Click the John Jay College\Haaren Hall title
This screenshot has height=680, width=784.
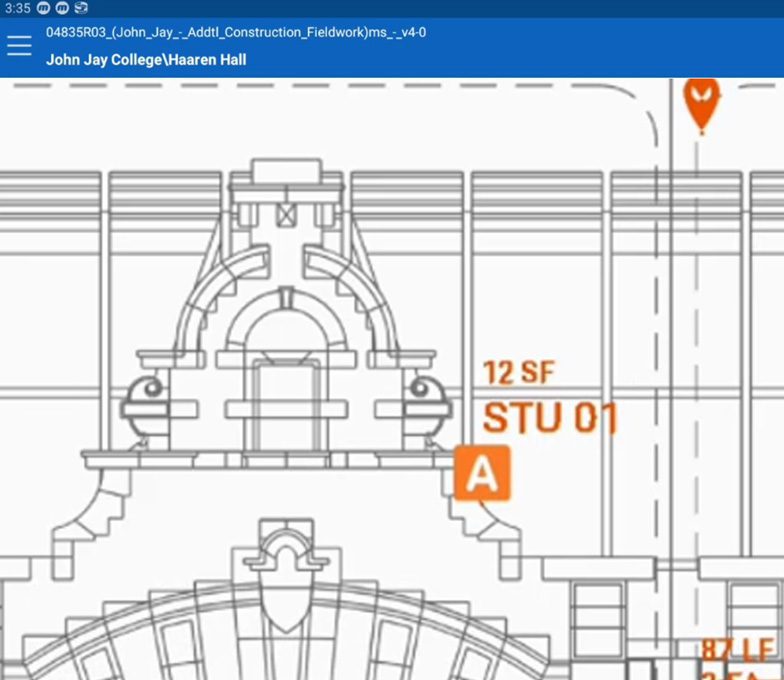click(x=146, y=60)
